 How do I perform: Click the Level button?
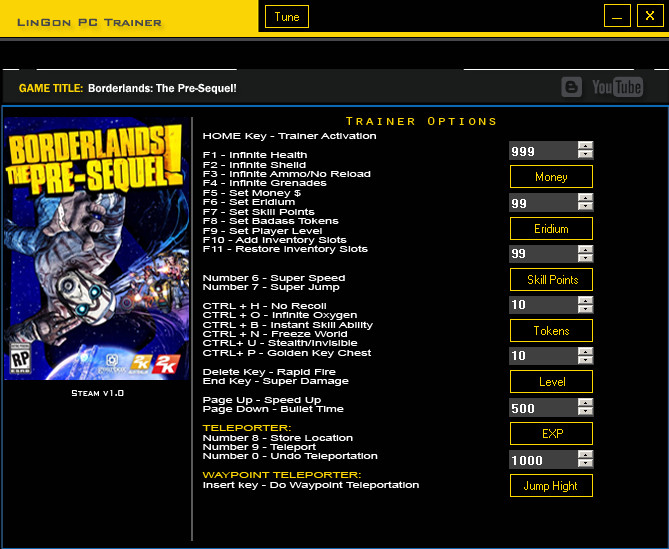[x=551, y=382]
